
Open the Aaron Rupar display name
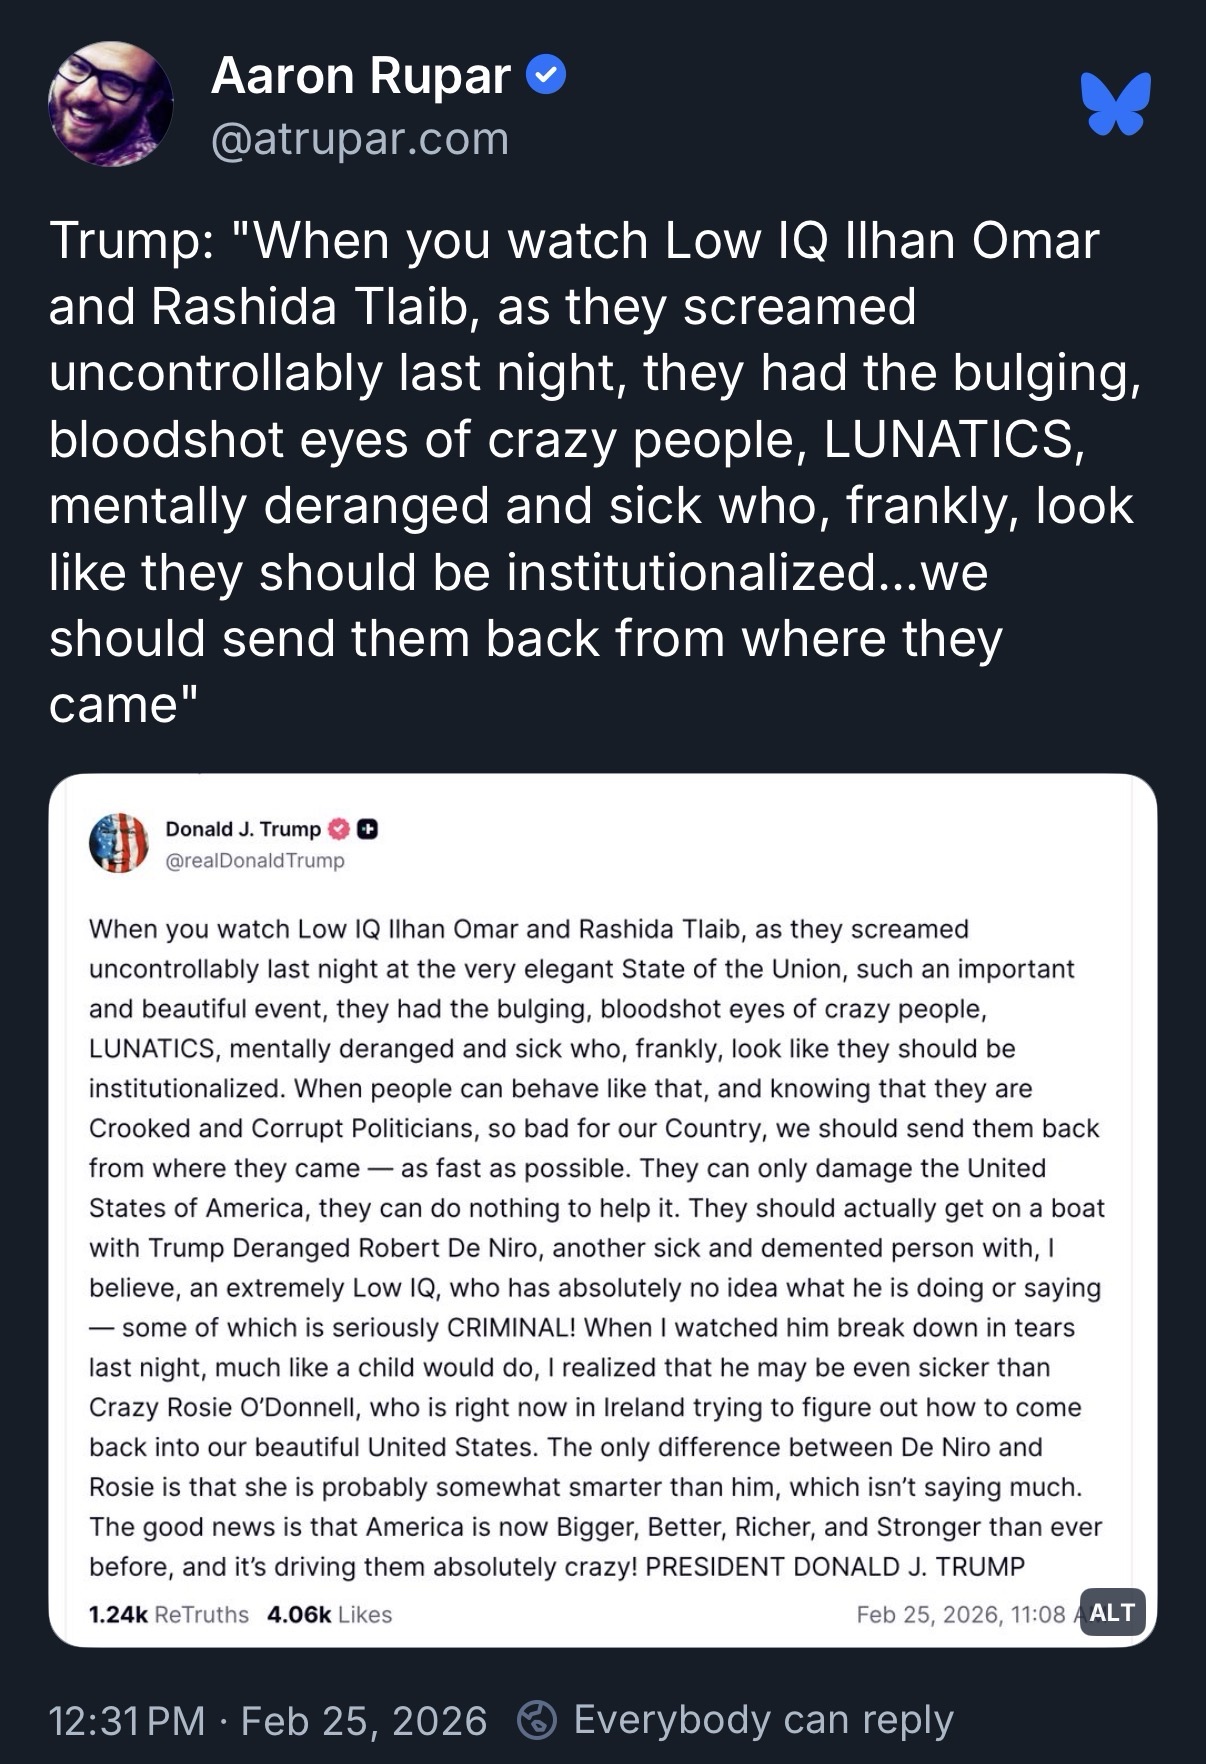(x=361, y=76)
